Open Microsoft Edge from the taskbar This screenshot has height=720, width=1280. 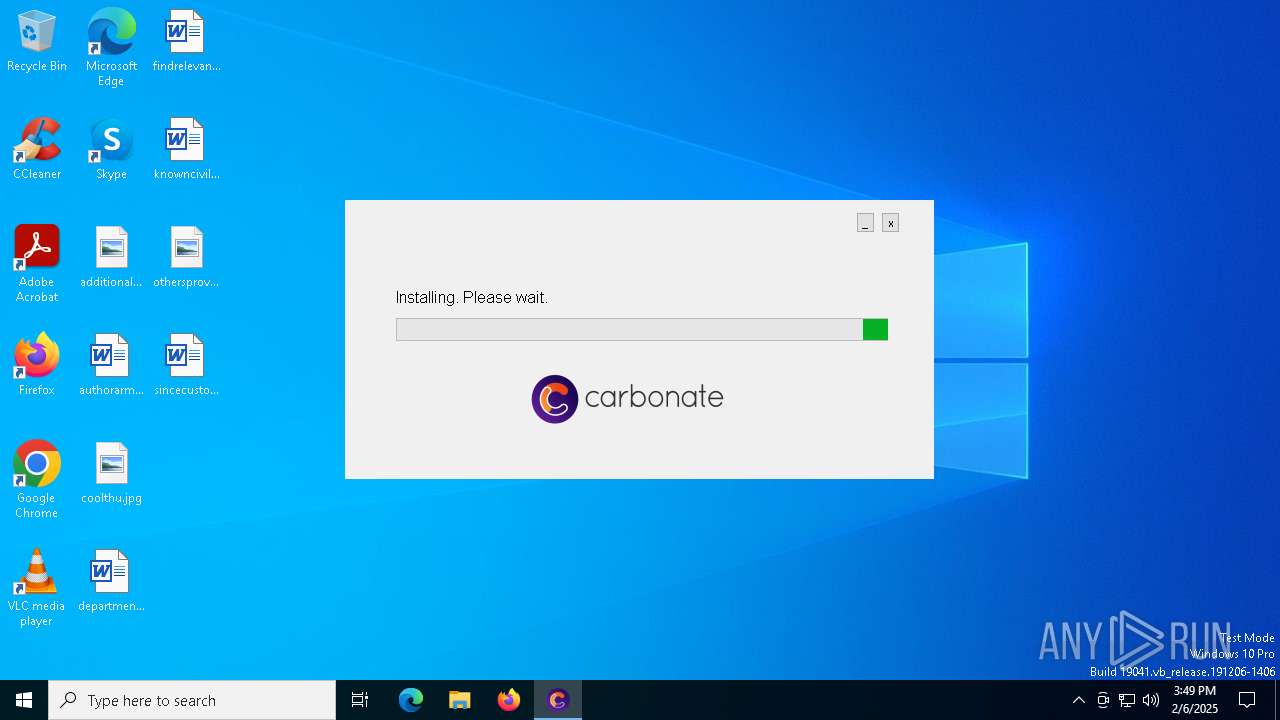click(411, 700)
